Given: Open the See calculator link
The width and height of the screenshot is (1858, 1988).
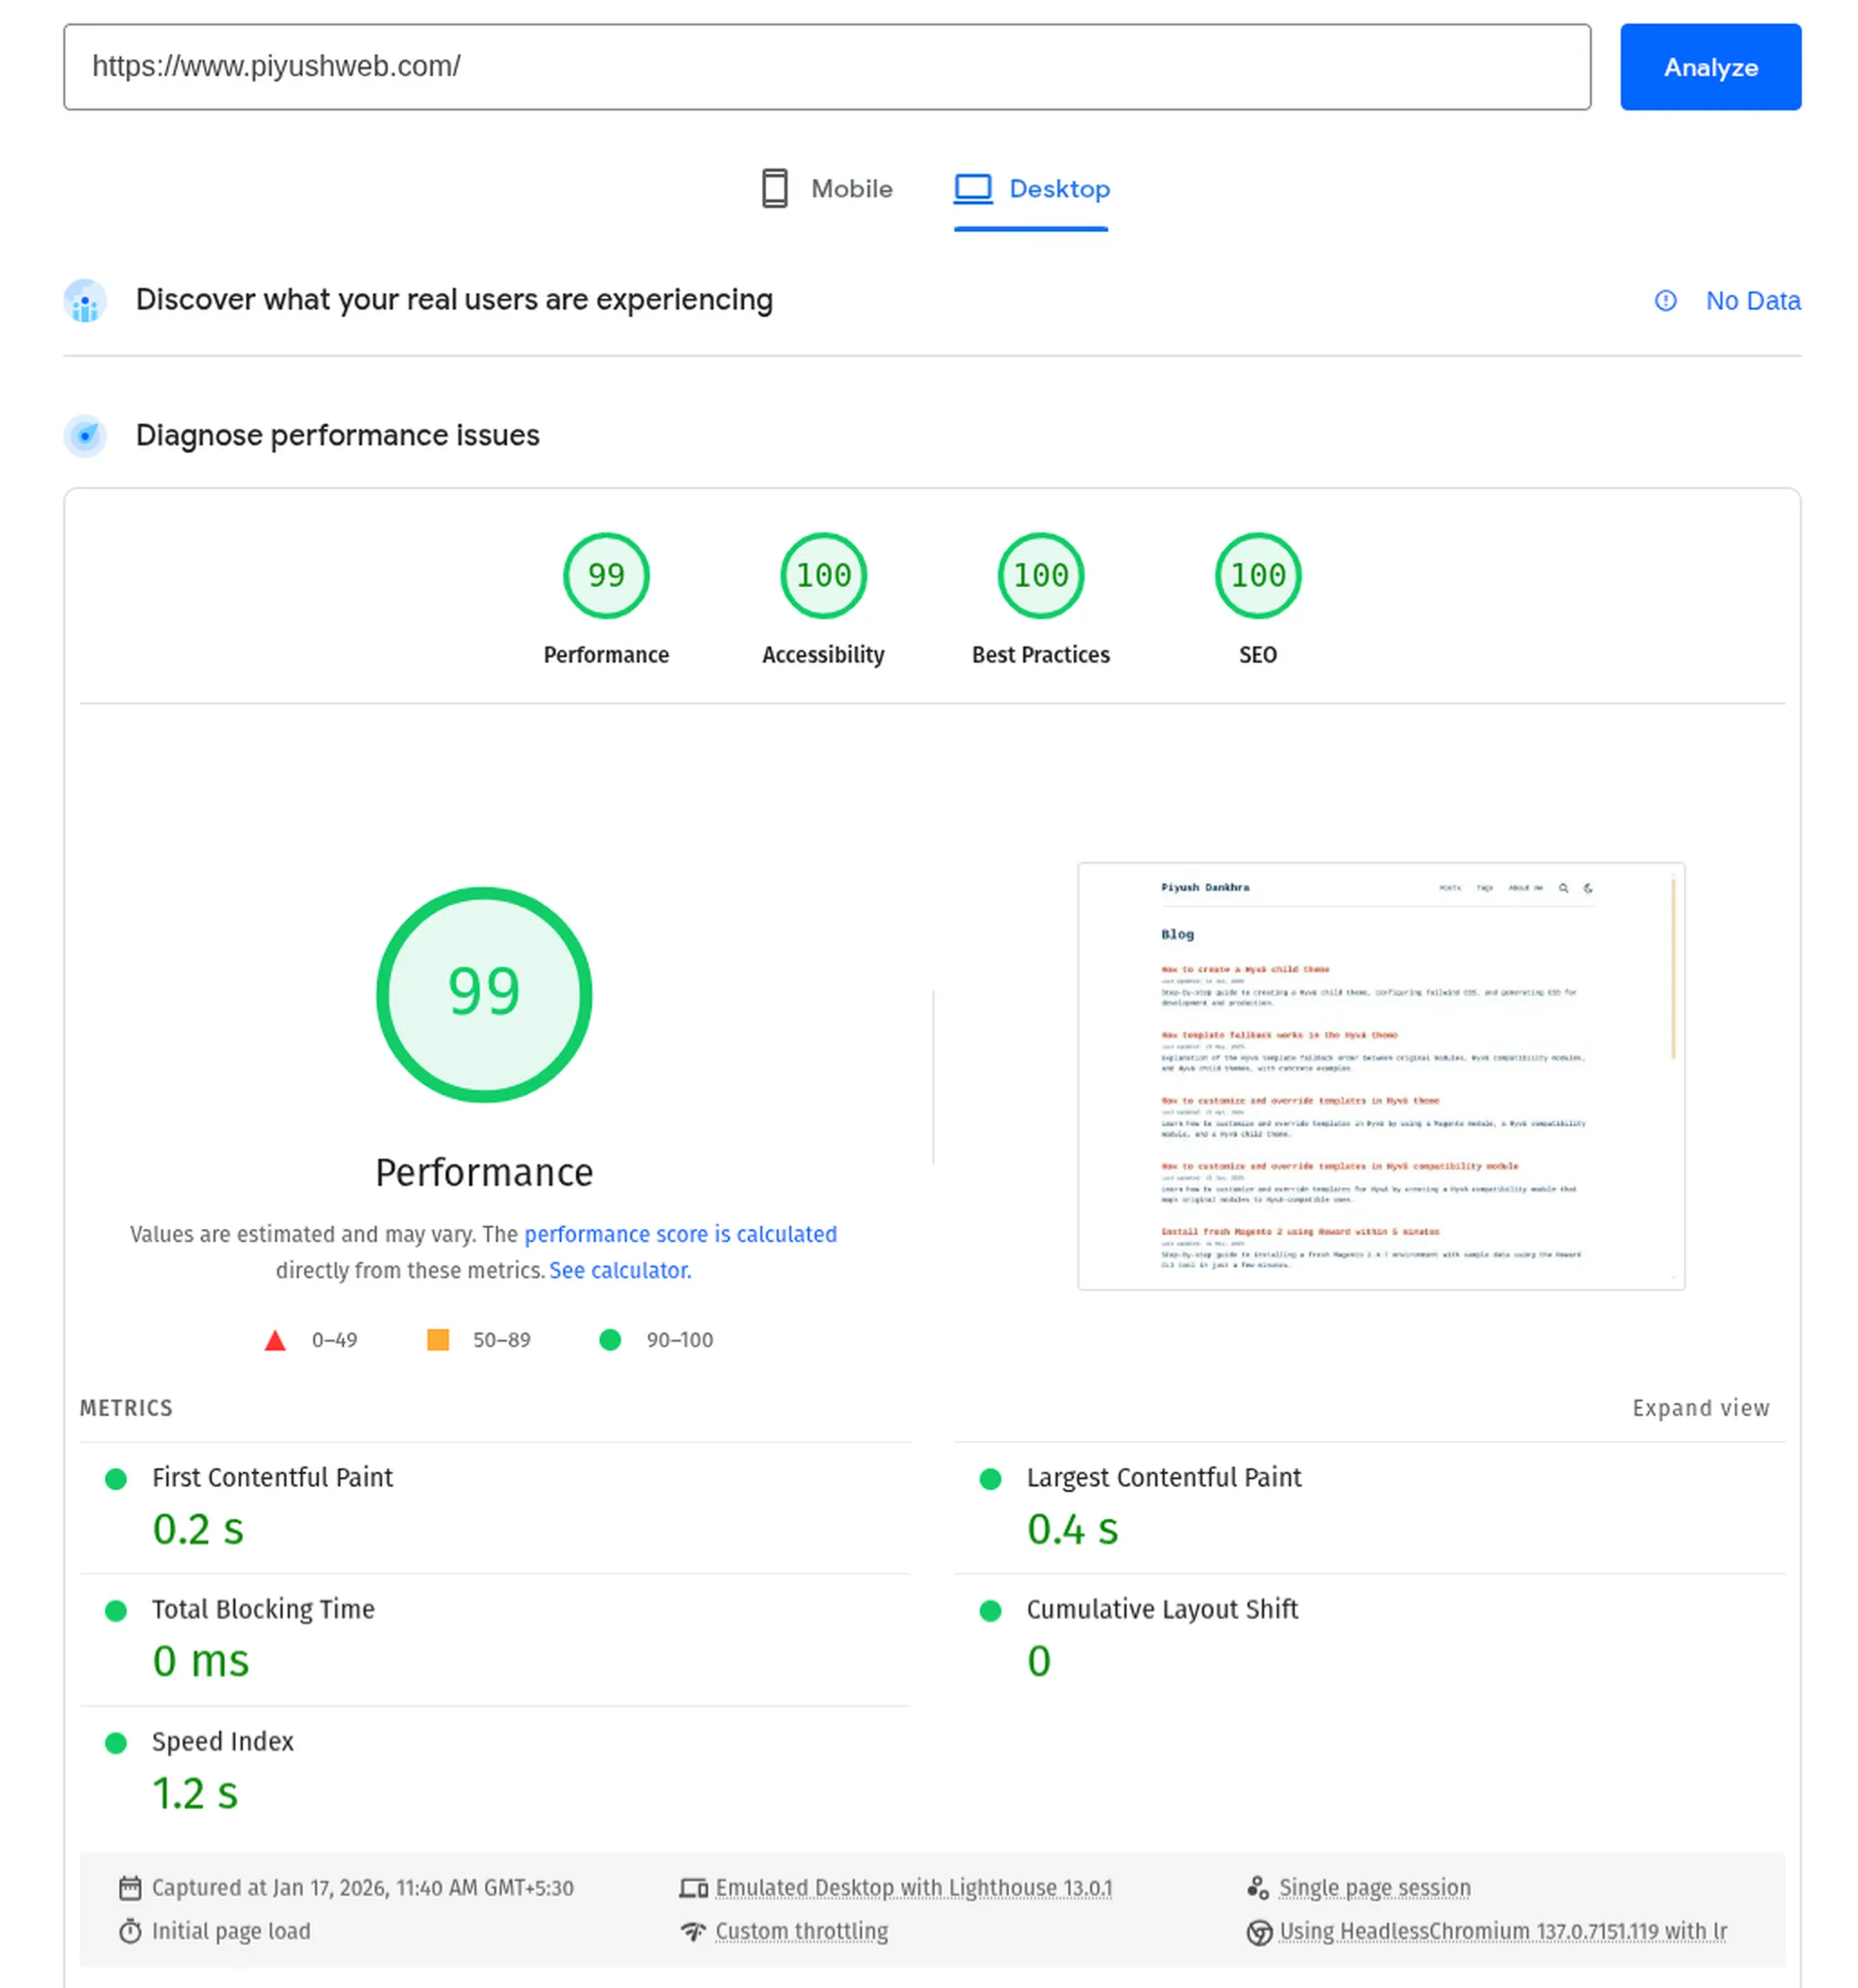Looking at the screenshot, I should 619,1270.
